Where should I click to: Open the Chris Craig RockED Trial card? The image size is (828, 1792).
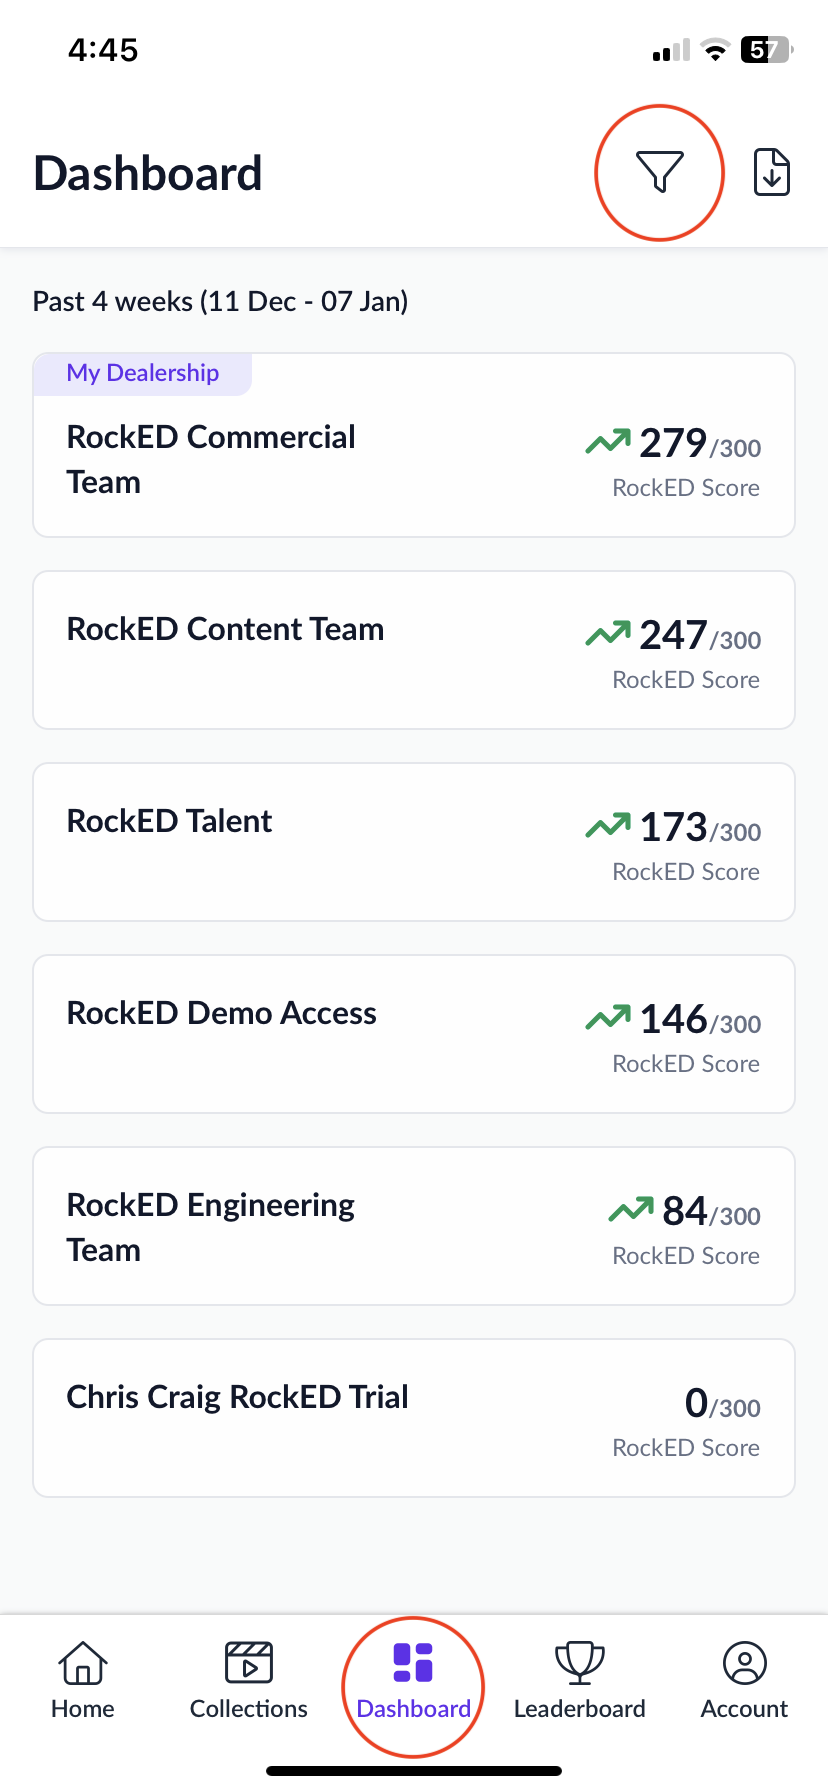[414, 1418]
